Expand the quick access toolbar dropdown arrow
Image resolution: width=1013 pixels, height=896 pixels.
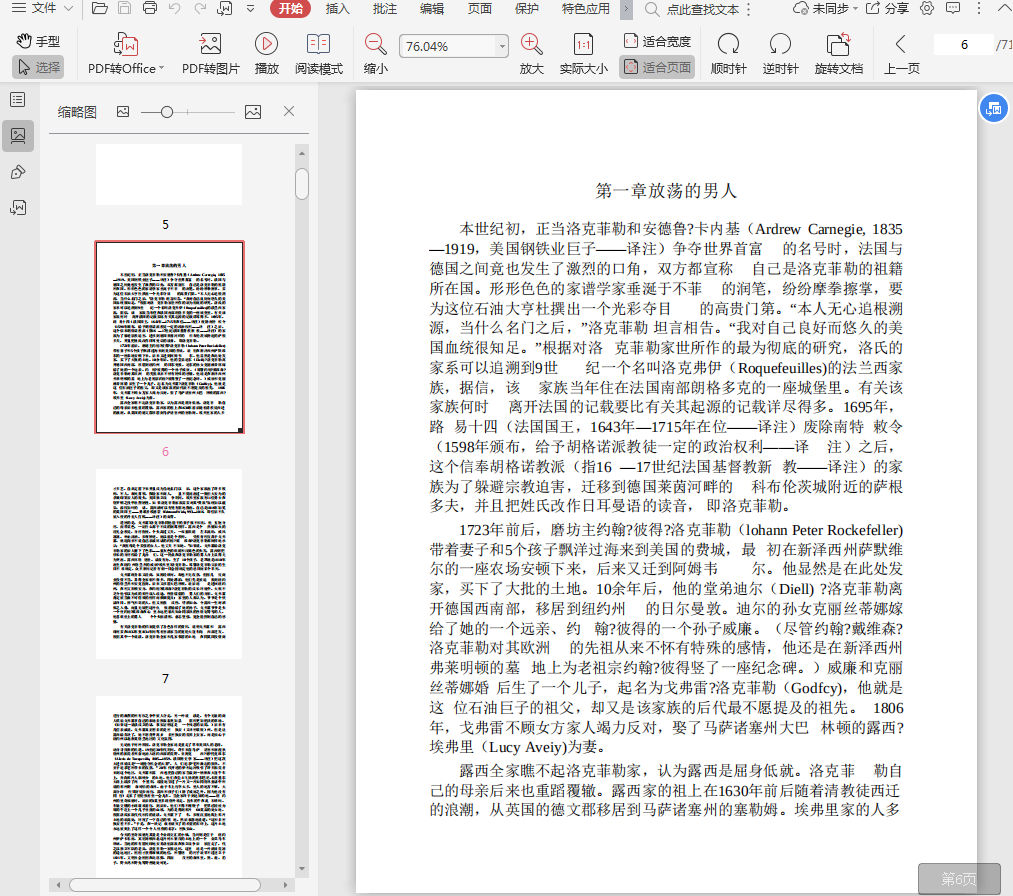[251, 8]
